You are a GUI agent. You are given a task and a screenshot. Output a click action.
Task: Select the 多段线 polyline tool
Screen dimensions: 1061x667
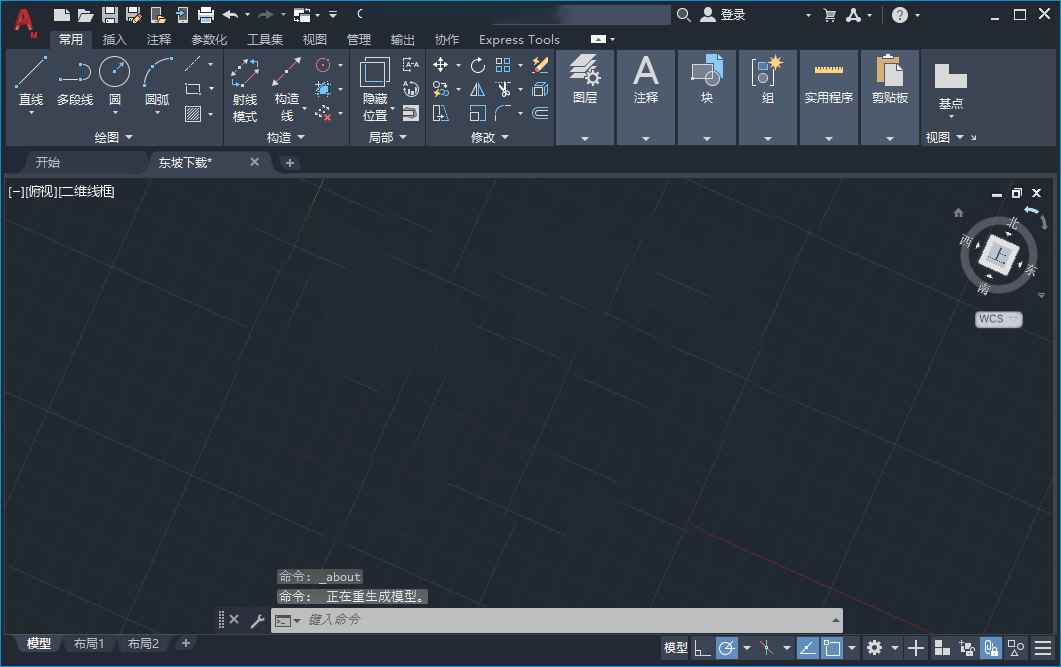click(x=75, y=80)
